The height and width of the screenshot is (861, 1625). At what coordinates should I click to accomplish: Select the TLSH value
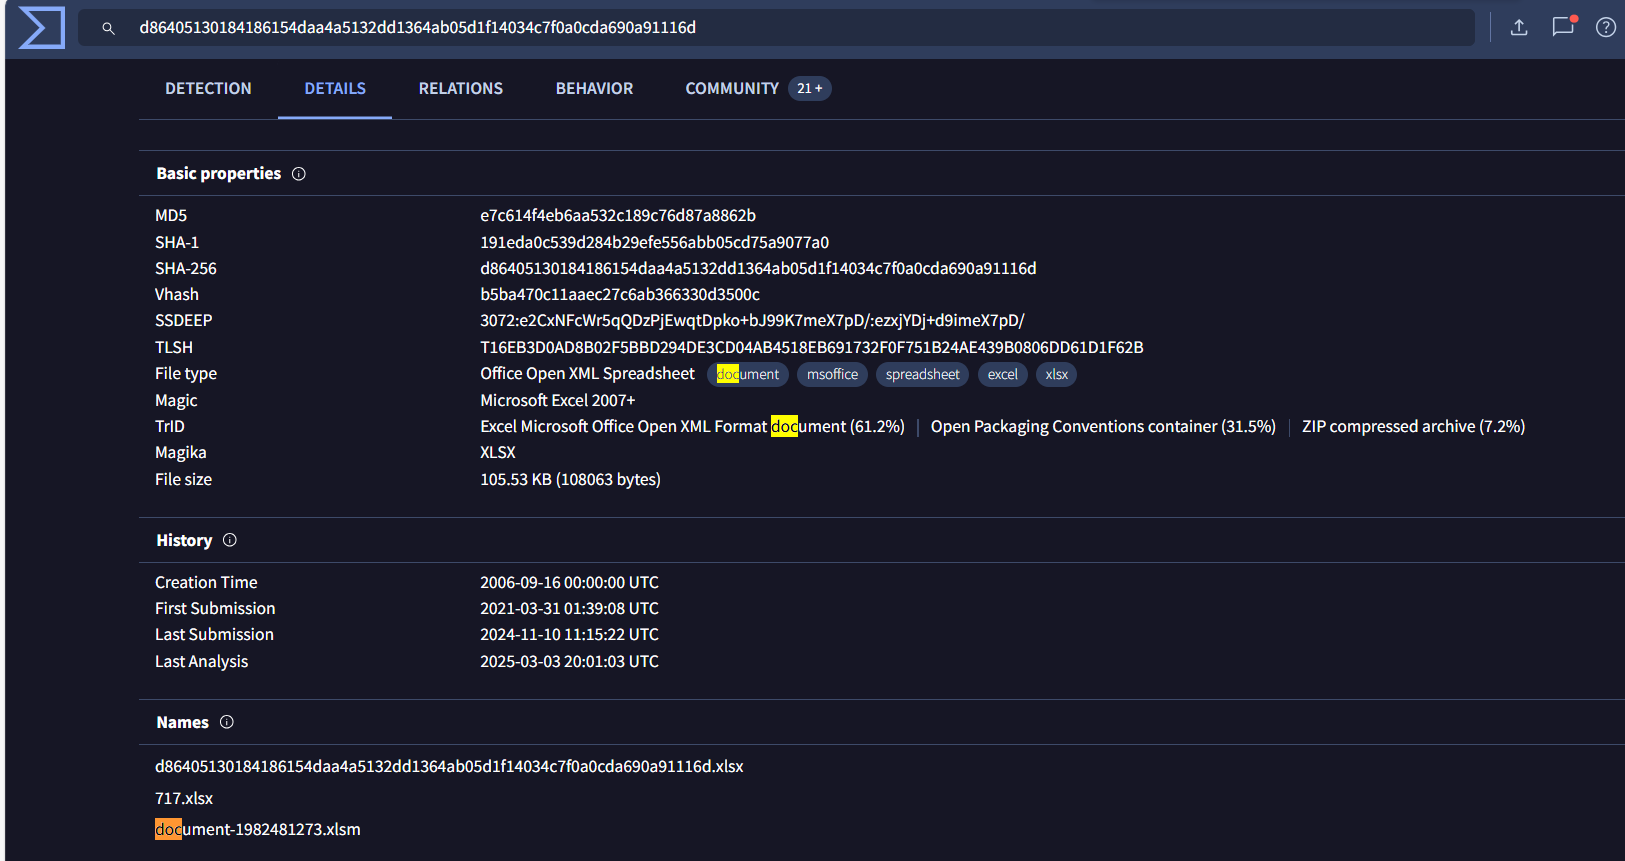[812, 347]
